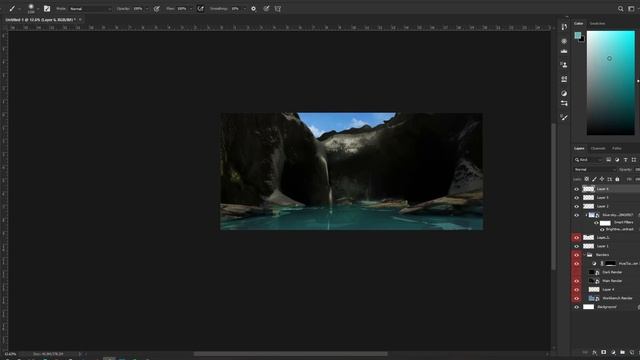Image resolution: width=640 pixels, height=360 pixels.
Task: Hide Layer 4 using its eye icon
Action: (x=576, y=289)
